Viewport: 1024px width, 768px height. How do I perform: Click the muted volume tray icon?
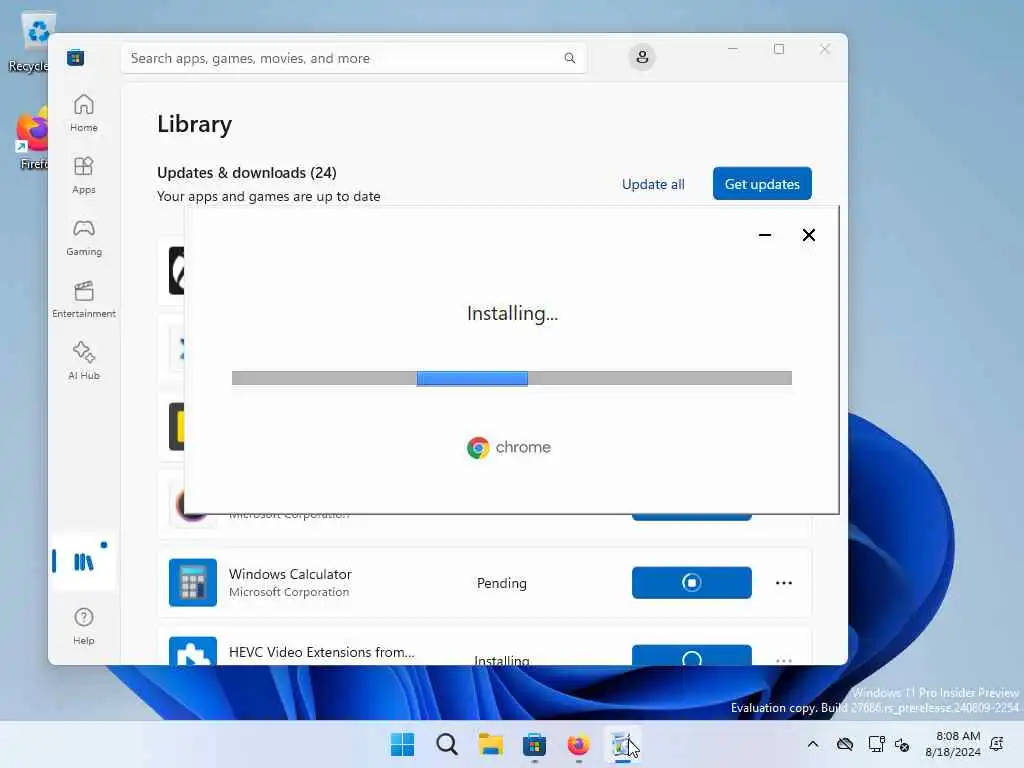click(903, 744)
